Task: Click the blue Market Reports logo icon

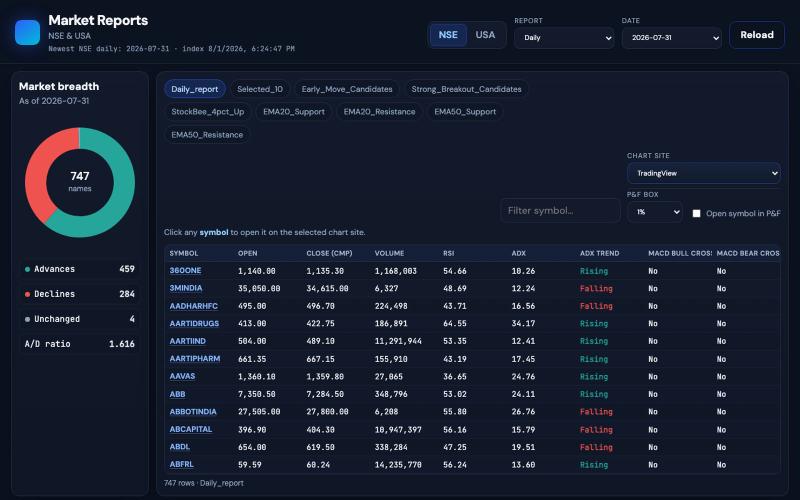Action: coord(28,33)
